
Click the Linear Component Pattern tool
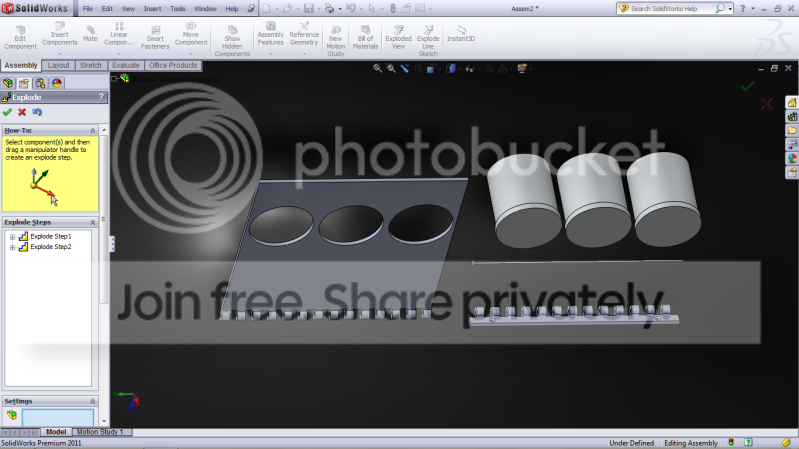[119, 34]
